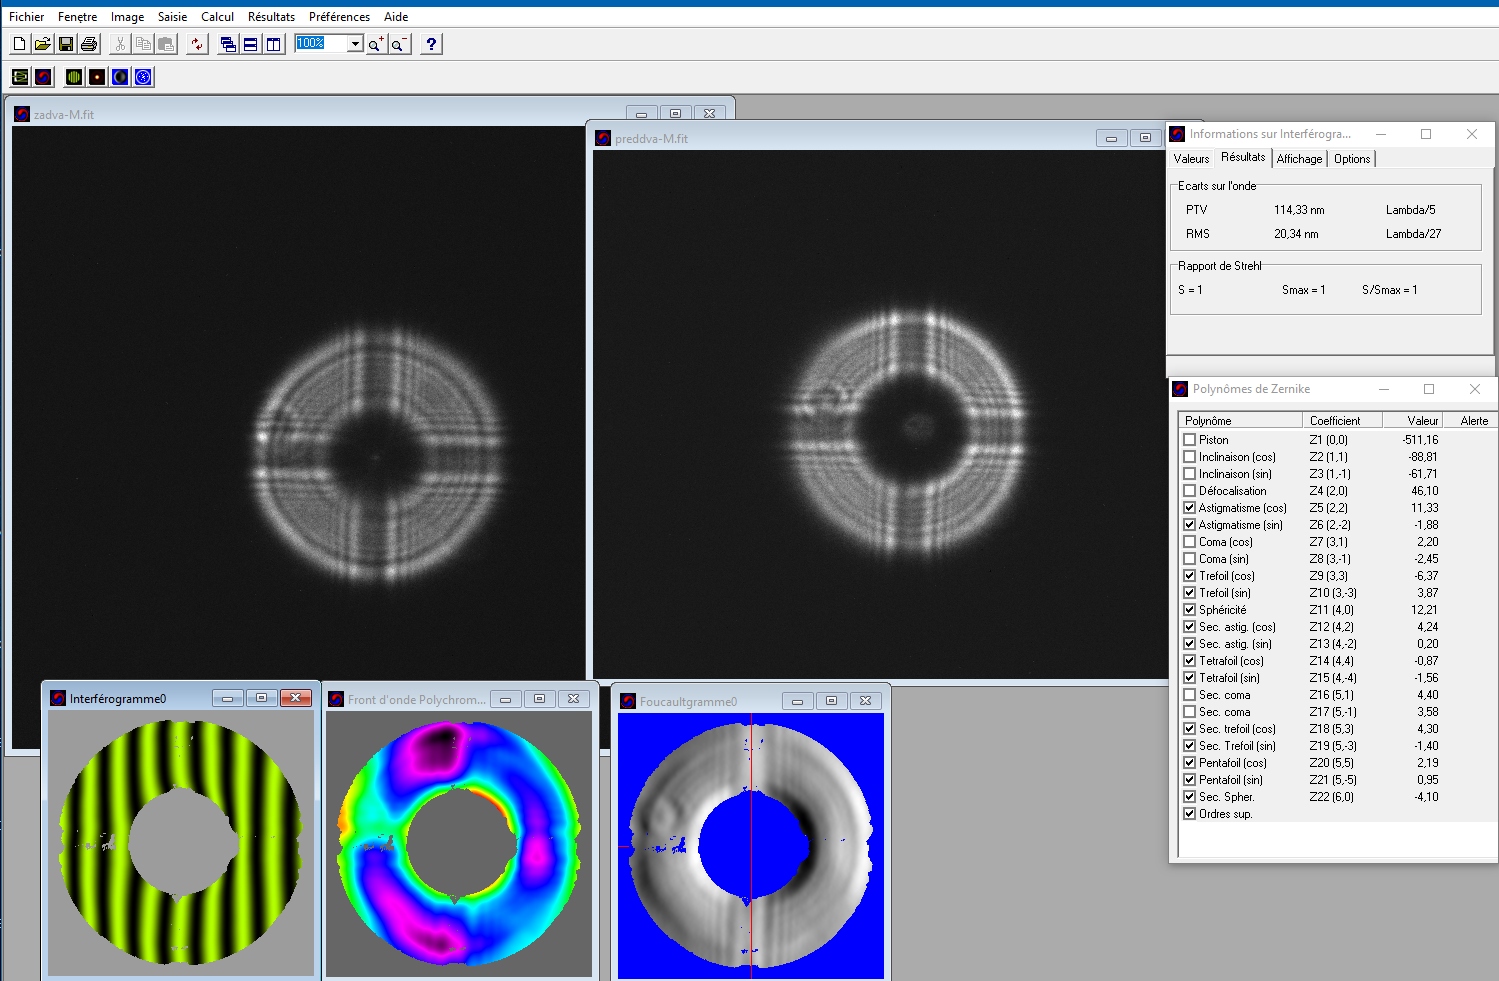1499x981 pixels.
Task: Open the Préférences menu
Action: (339, 17)
